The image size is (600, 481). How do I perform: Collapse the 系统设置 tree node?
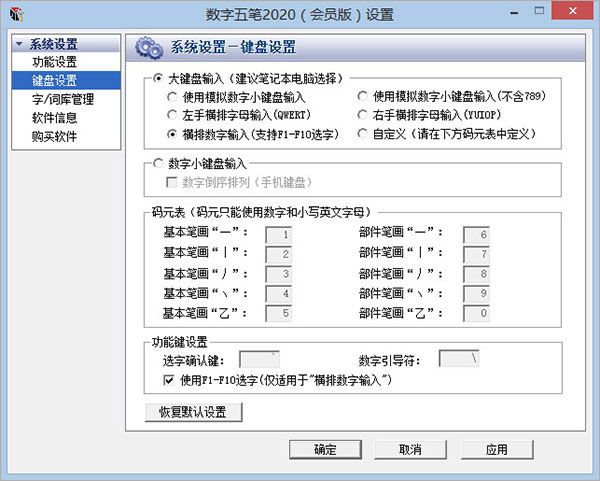pos(19,44)
